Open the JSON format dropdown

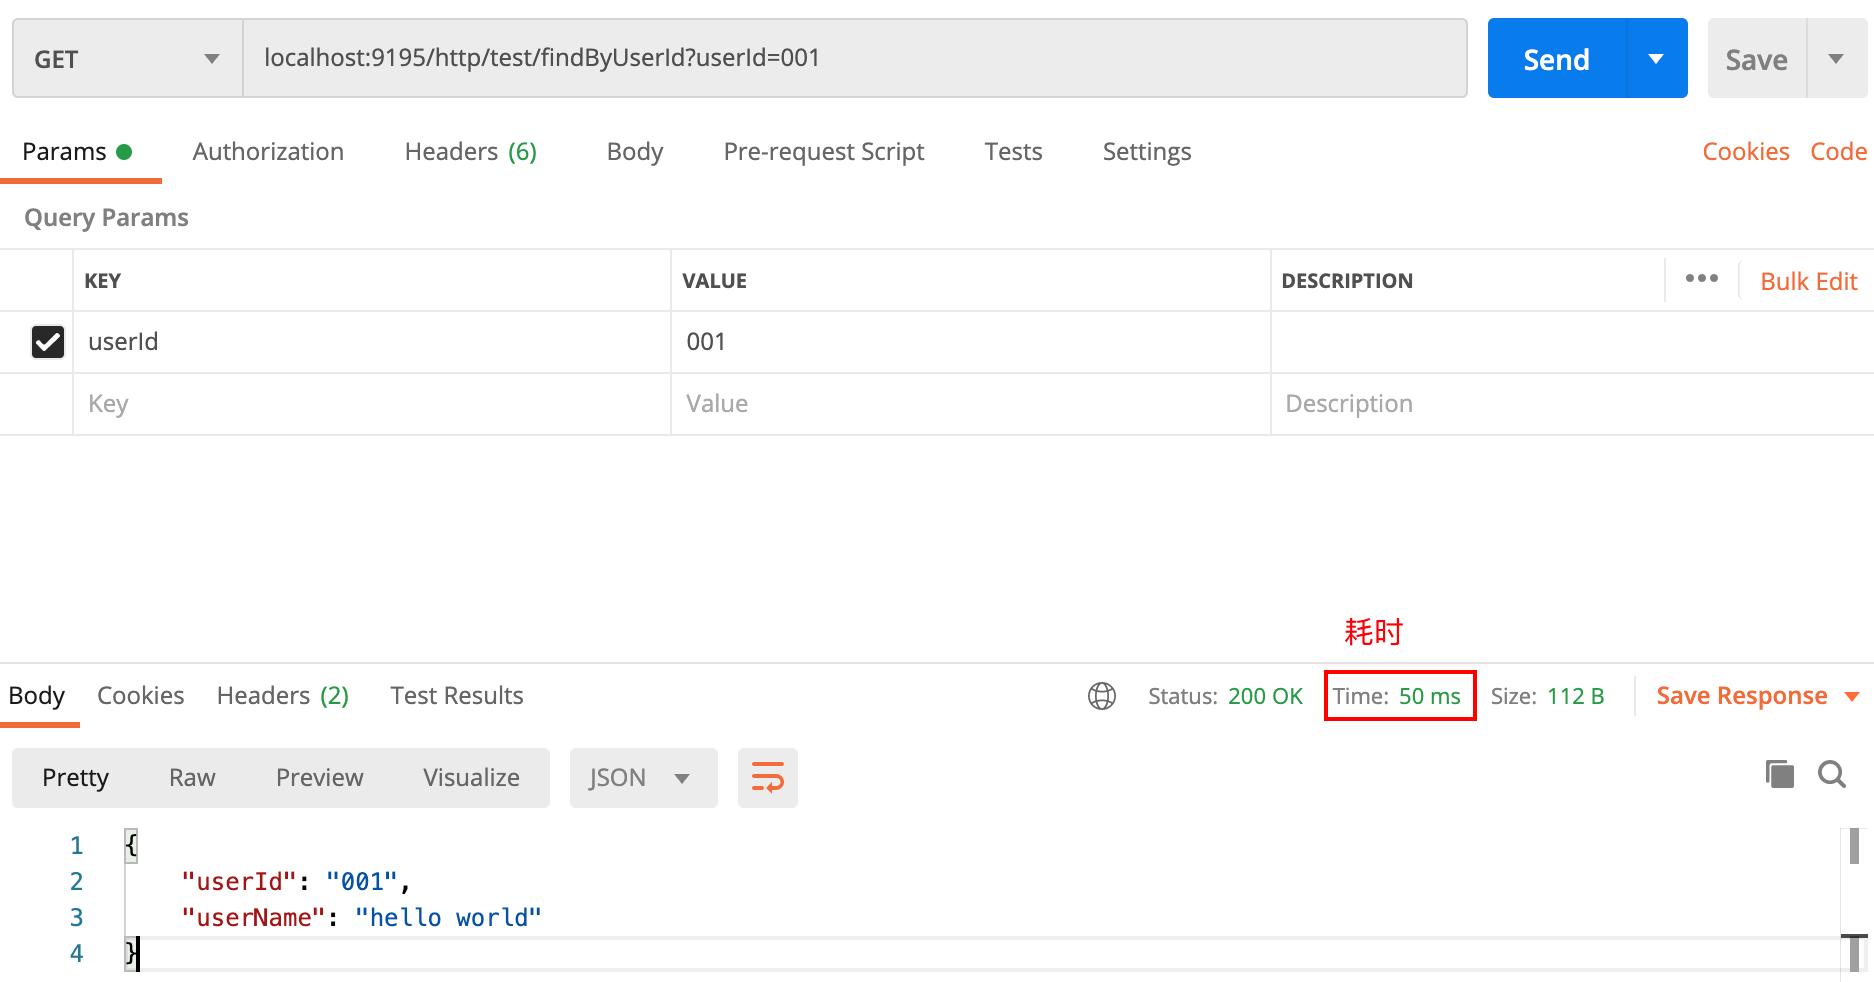643,777
